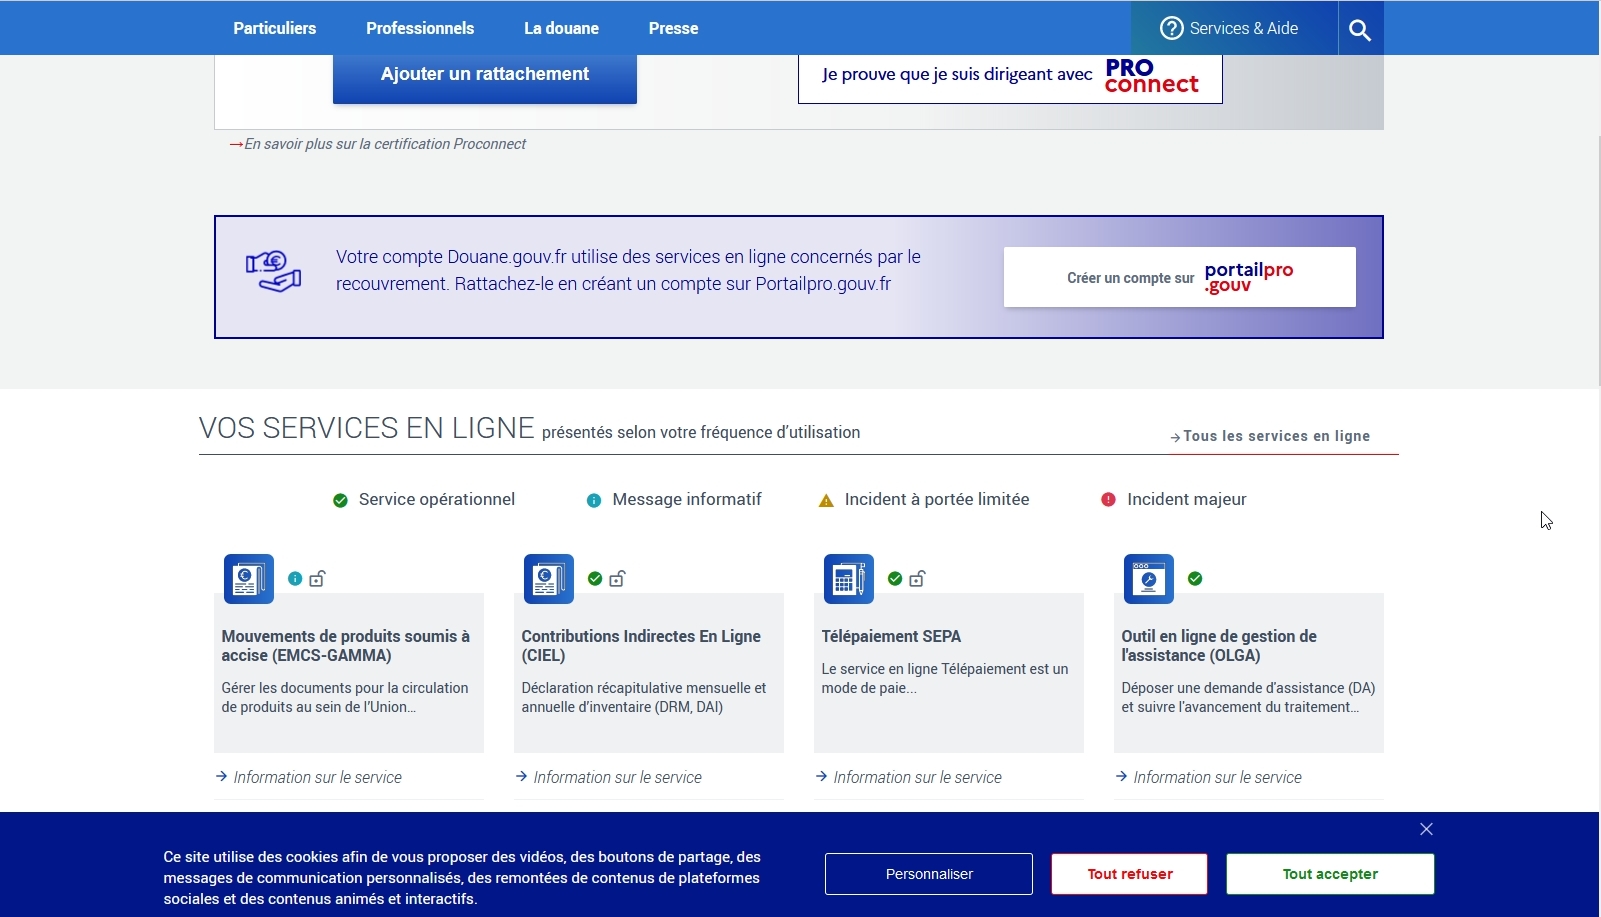1601x917 pixels.
Task: Open Proconnect certification info link
Action: coord(384,144)
